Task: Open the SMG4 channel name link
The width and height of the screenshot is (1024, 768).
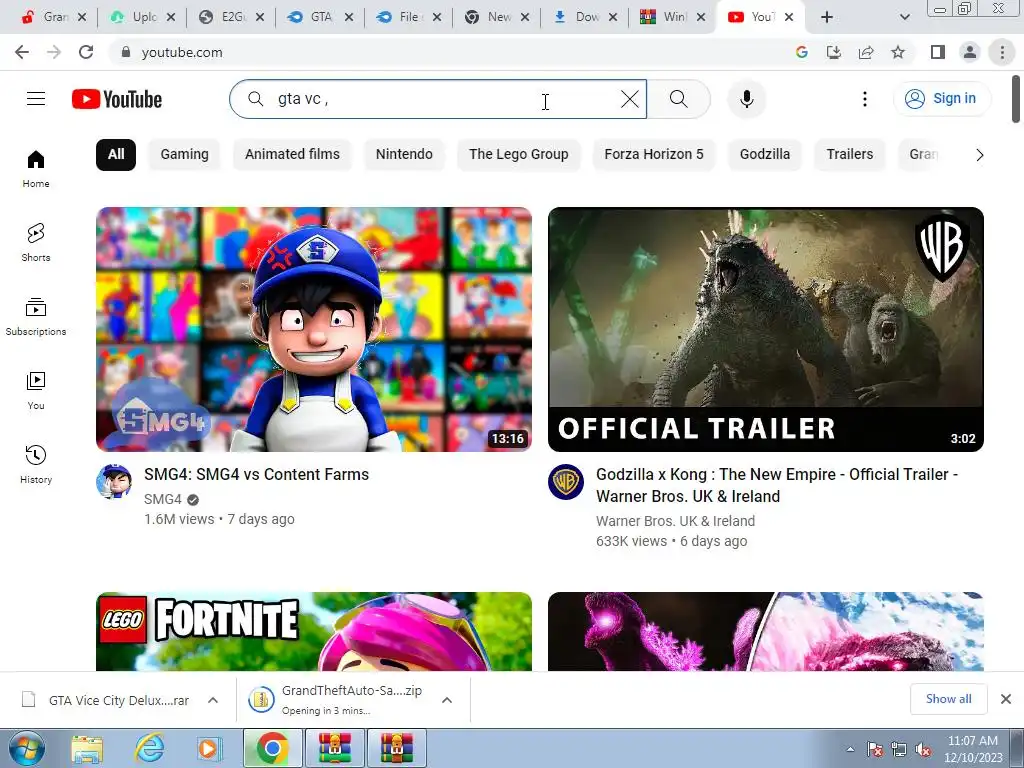Action: click(x=163, y=500)
